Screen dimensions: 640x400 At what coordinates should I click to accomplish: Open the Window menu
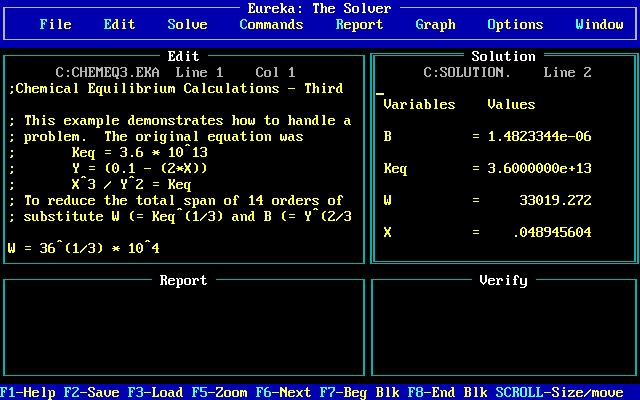click(x=600, y=24)
